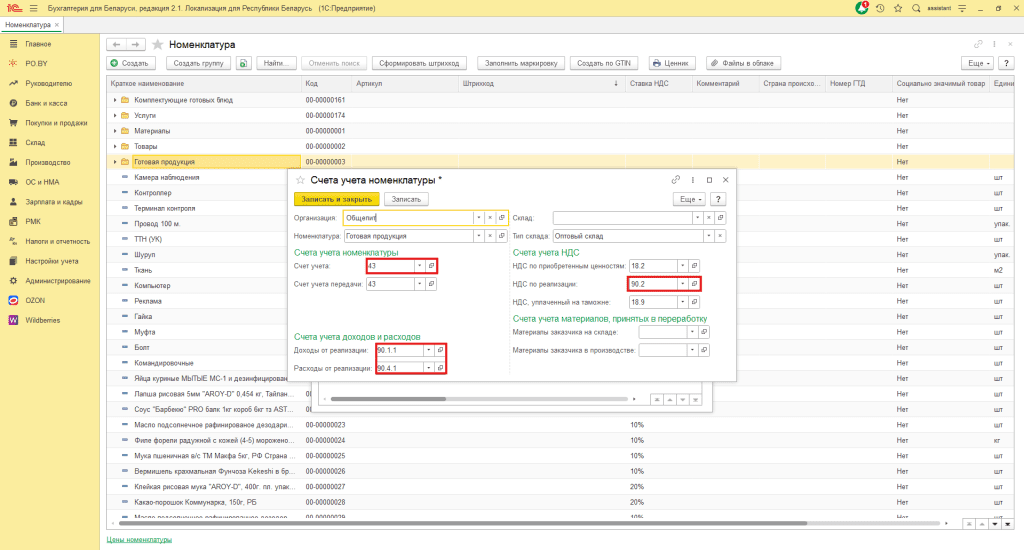The width and height of the screenshot is (1024, 550).
Task: Open the history clock icon
Action: (x=880, y=8)
